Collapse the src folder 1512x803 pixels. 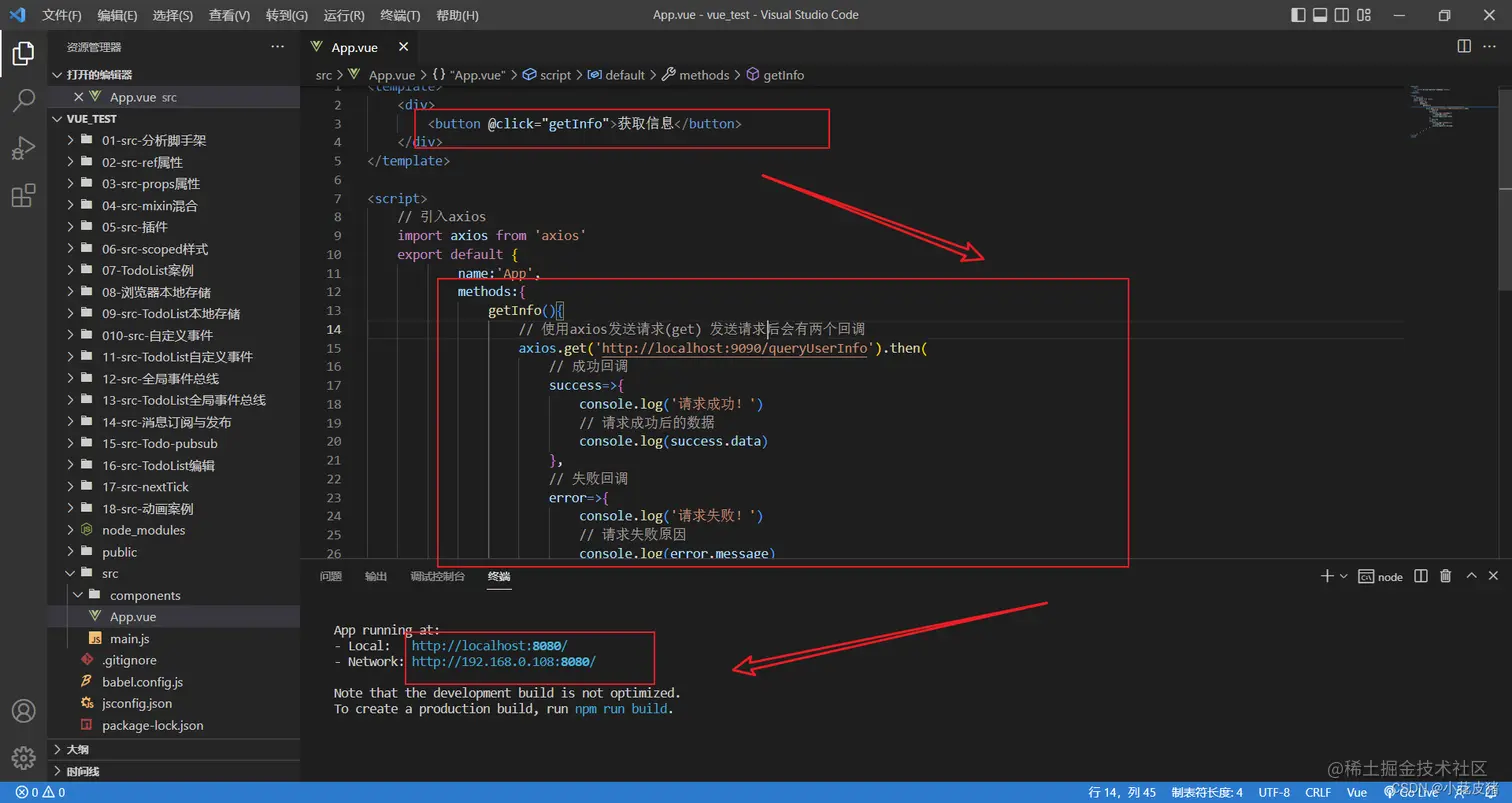pos(174,573)
